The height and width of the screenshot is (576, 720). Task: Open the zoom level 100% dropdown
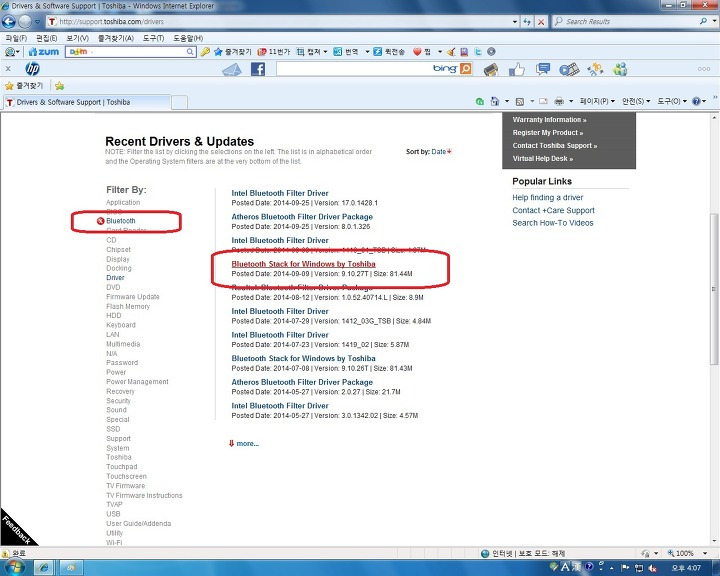point(704,553)
